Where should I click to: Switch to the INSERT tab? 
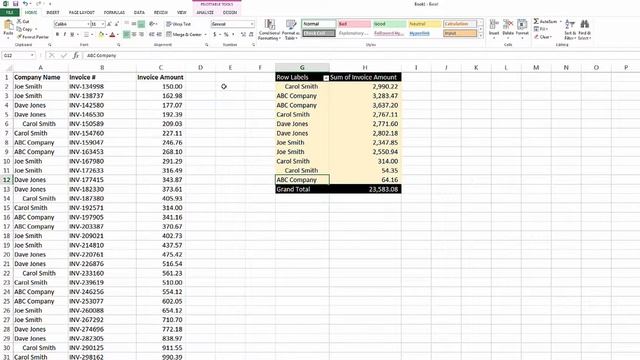(x=53, y=13)
